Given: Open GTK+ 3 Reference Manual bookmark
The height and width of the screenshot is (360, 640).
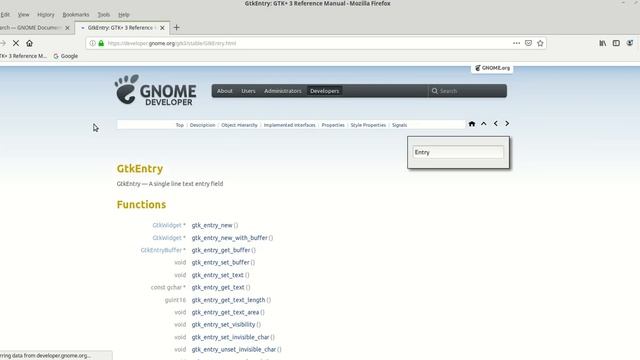Looking at the screenshot, I should [23, 56].
